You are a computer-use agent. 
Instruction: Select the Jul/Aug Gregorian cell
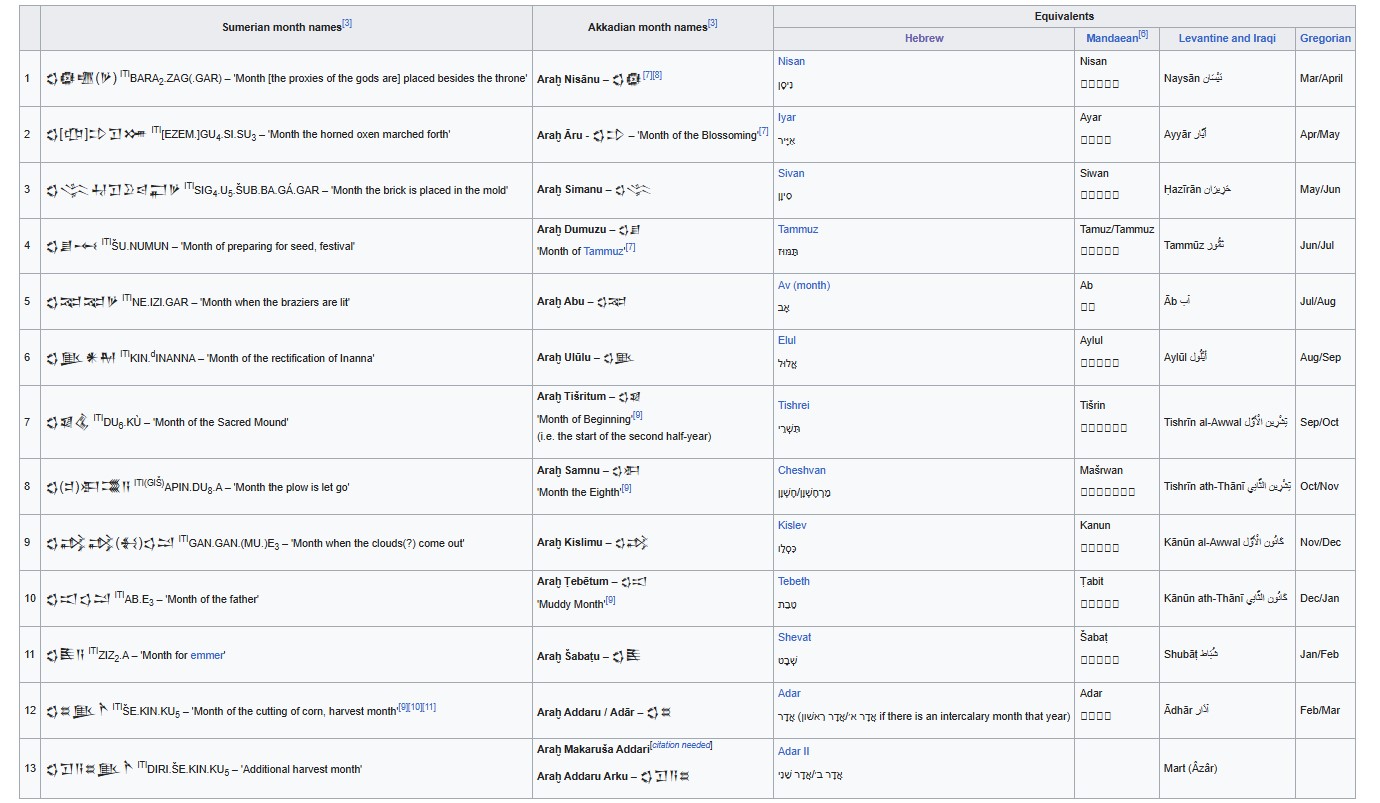1325,302
